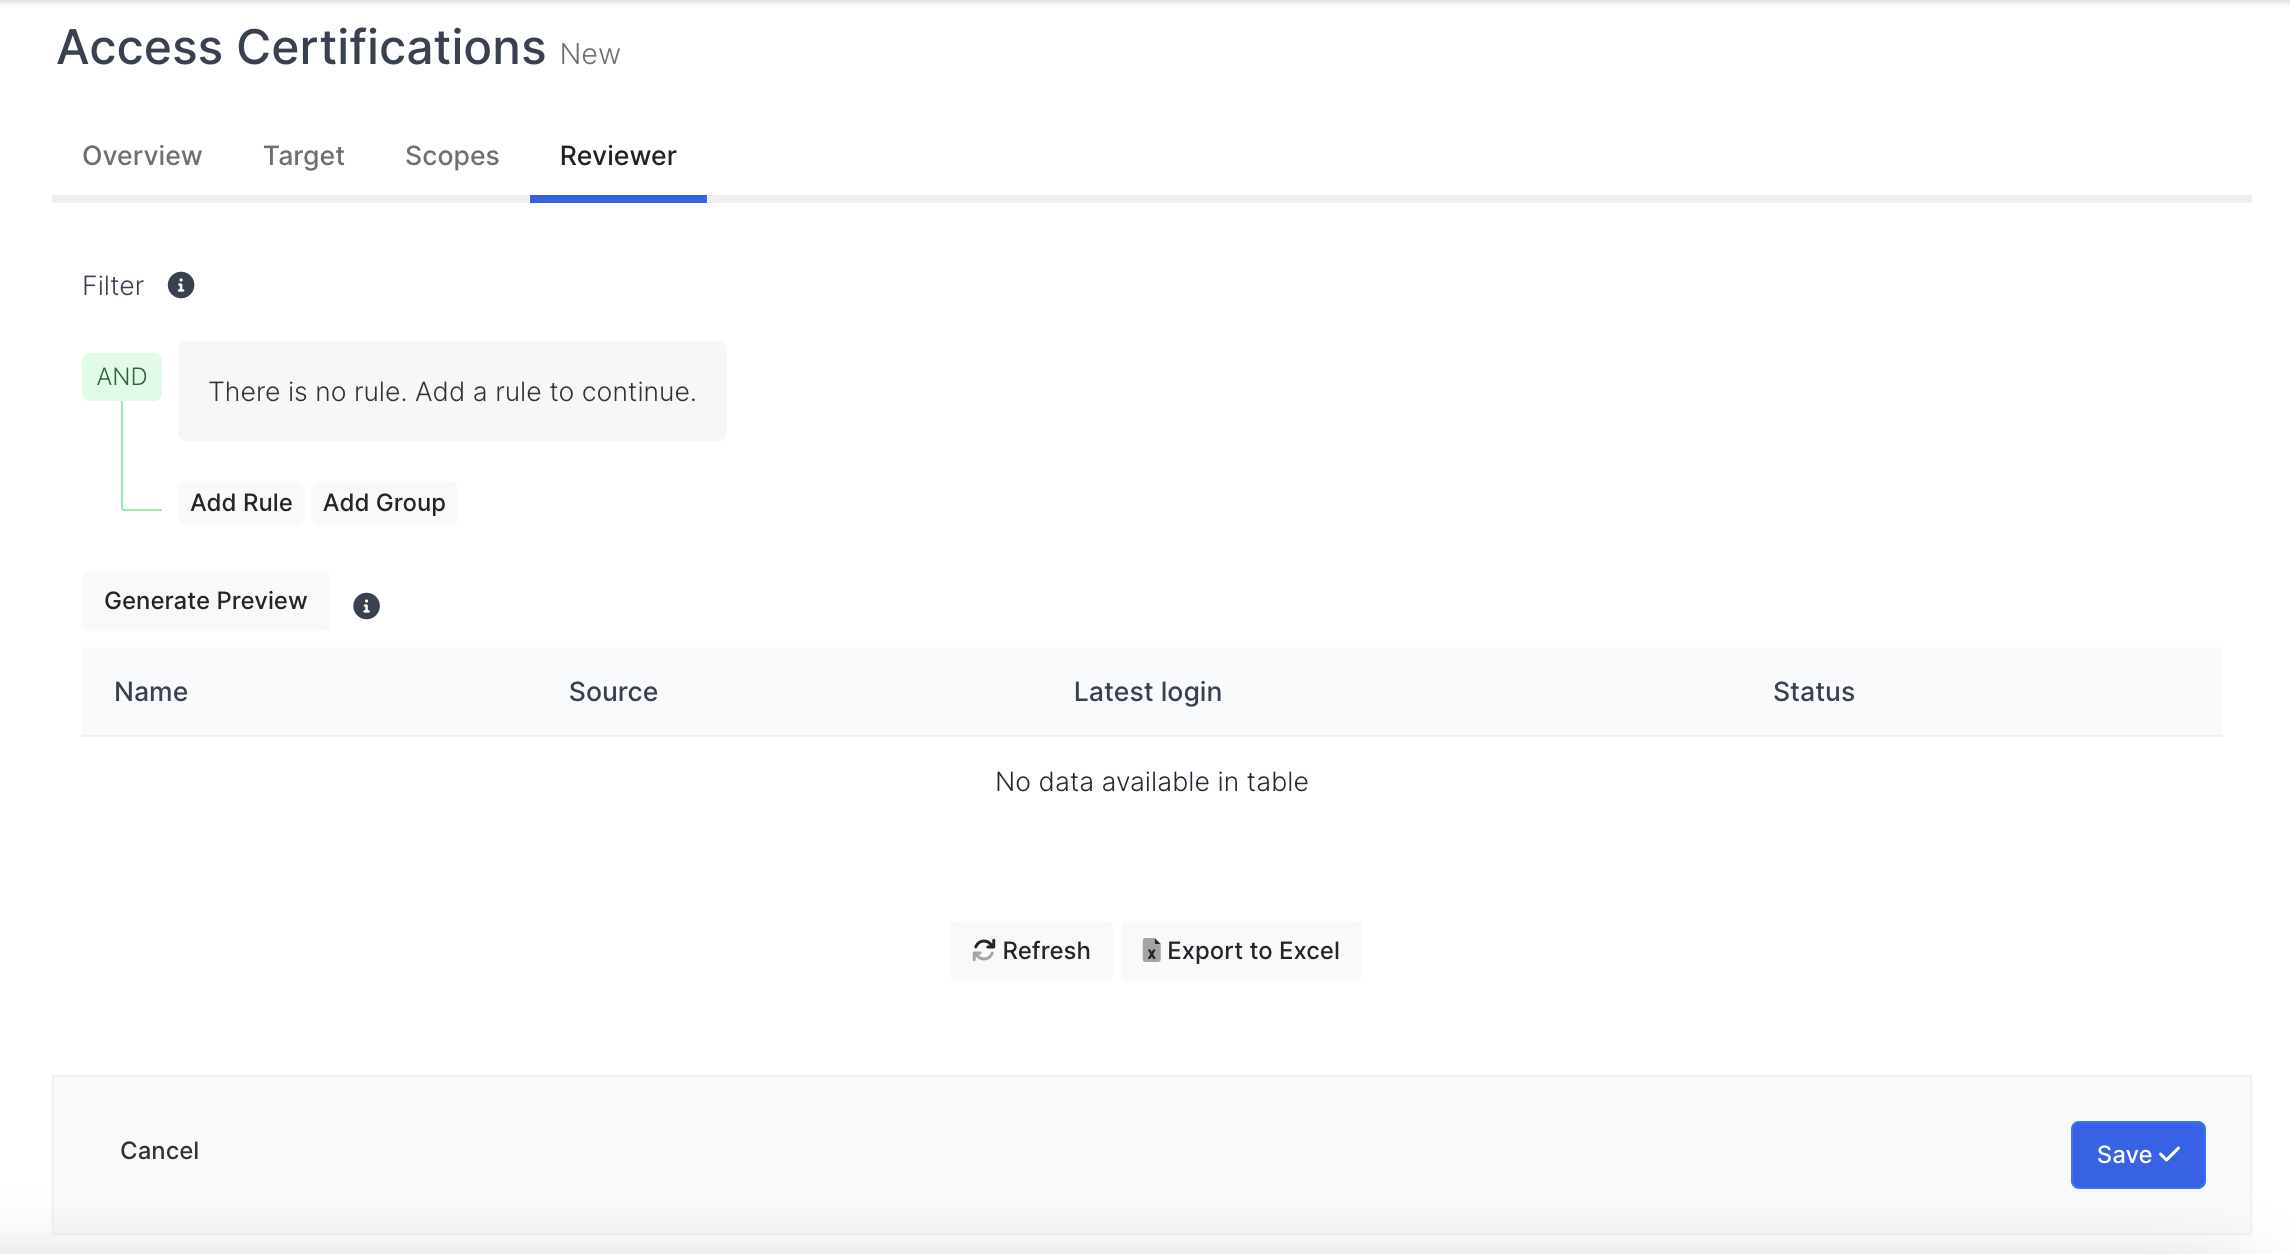2290x1254 pixels.
Task: Click the Excel file icon
Action: click(1151, 950)
